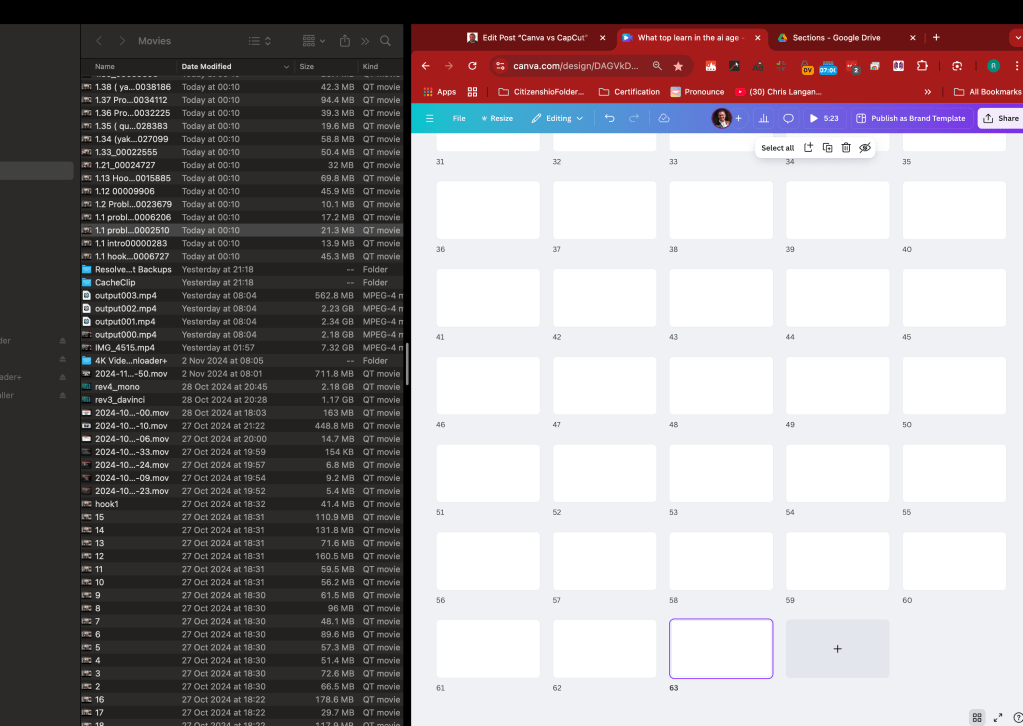Change Finder list view with the view switcher

point(260,40)
